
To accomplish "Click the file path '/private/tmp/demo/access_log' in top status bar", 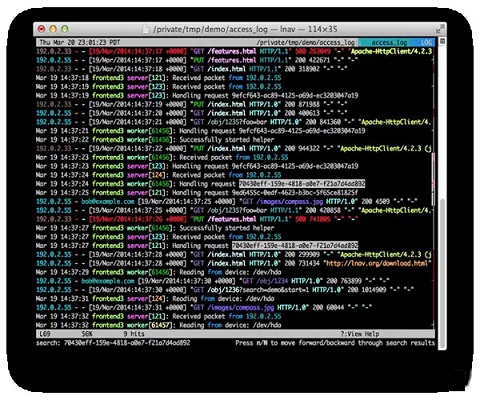I will 305,43.
